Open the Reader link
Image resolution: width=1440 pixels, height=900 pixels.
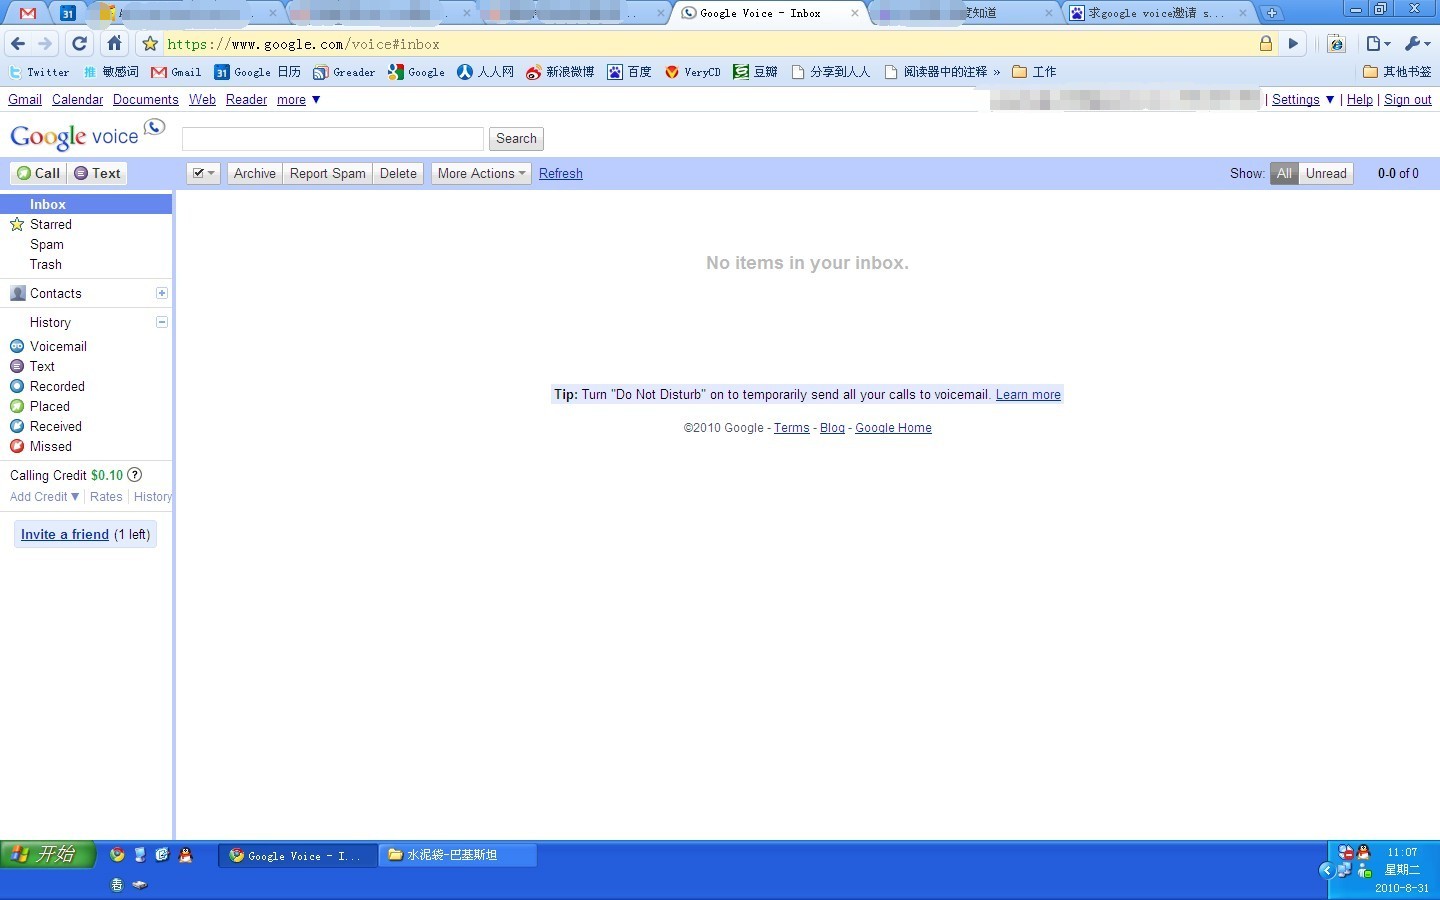[246, 100]
